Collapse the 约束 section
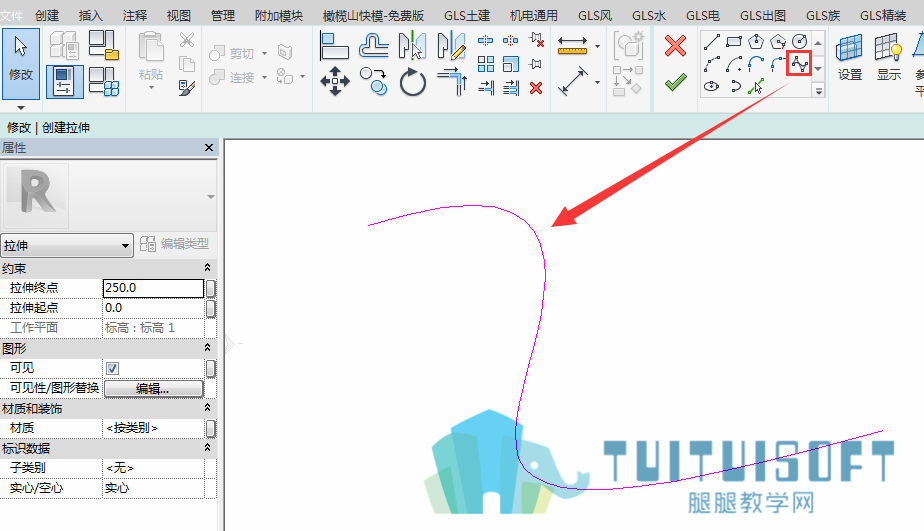 click(207, 268)
